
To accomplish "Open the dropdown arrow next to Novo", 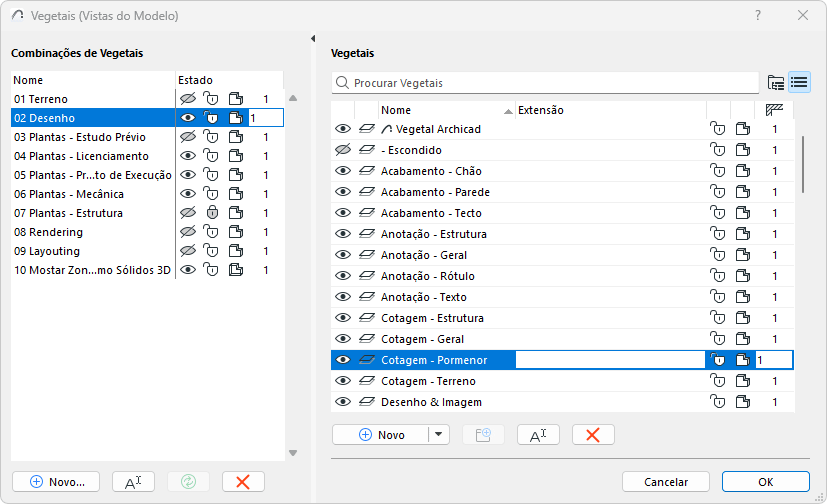I will click(x=438, y=435).
